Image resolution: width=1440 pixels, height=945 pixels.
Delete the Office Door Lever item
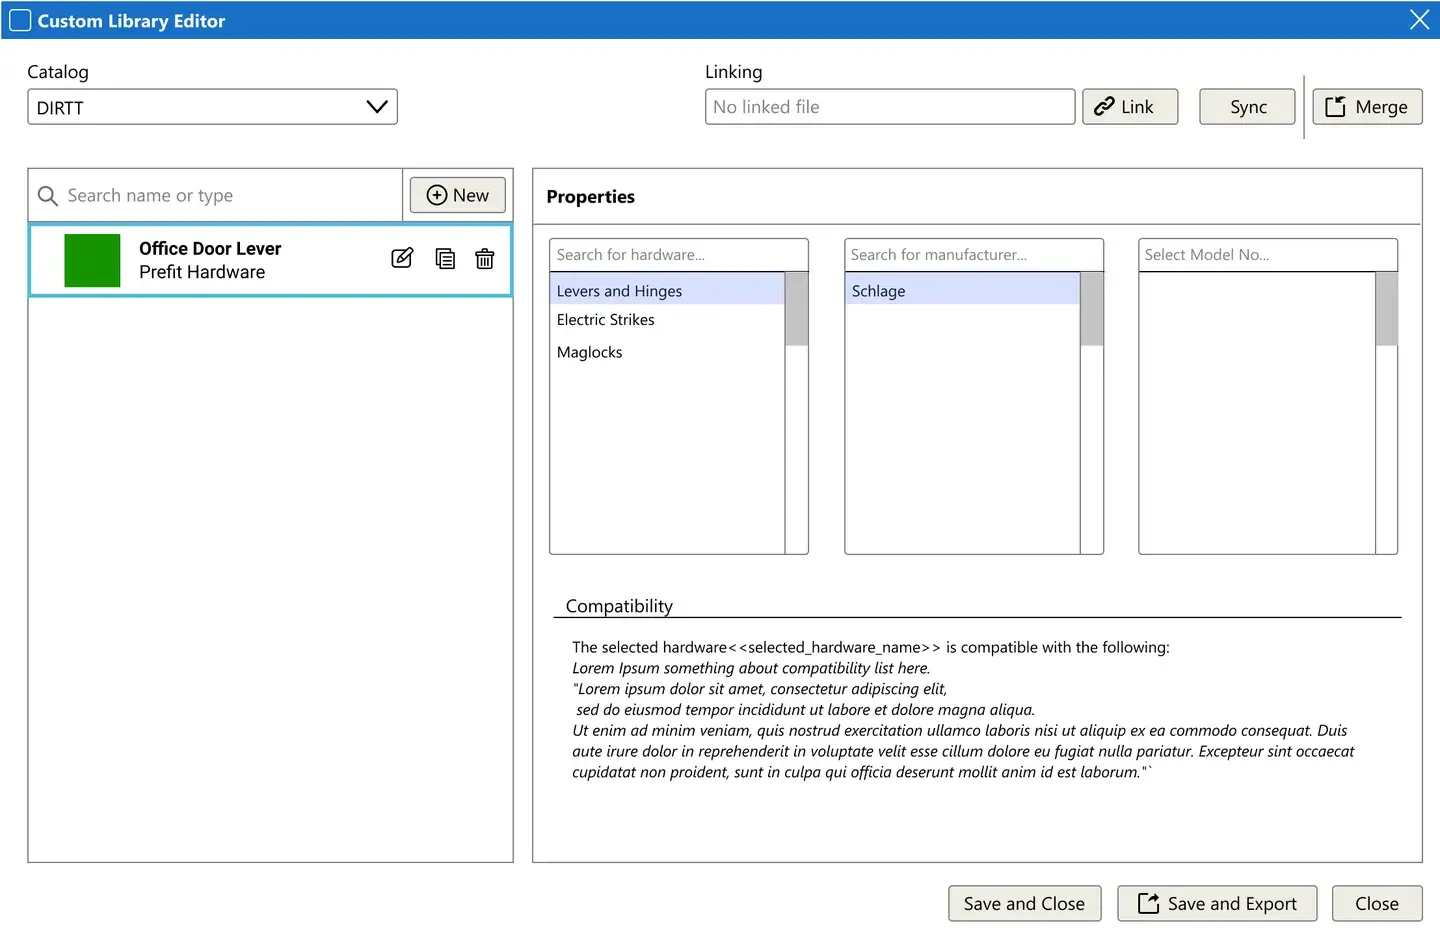pyautogui.click(x=485, y=259)
